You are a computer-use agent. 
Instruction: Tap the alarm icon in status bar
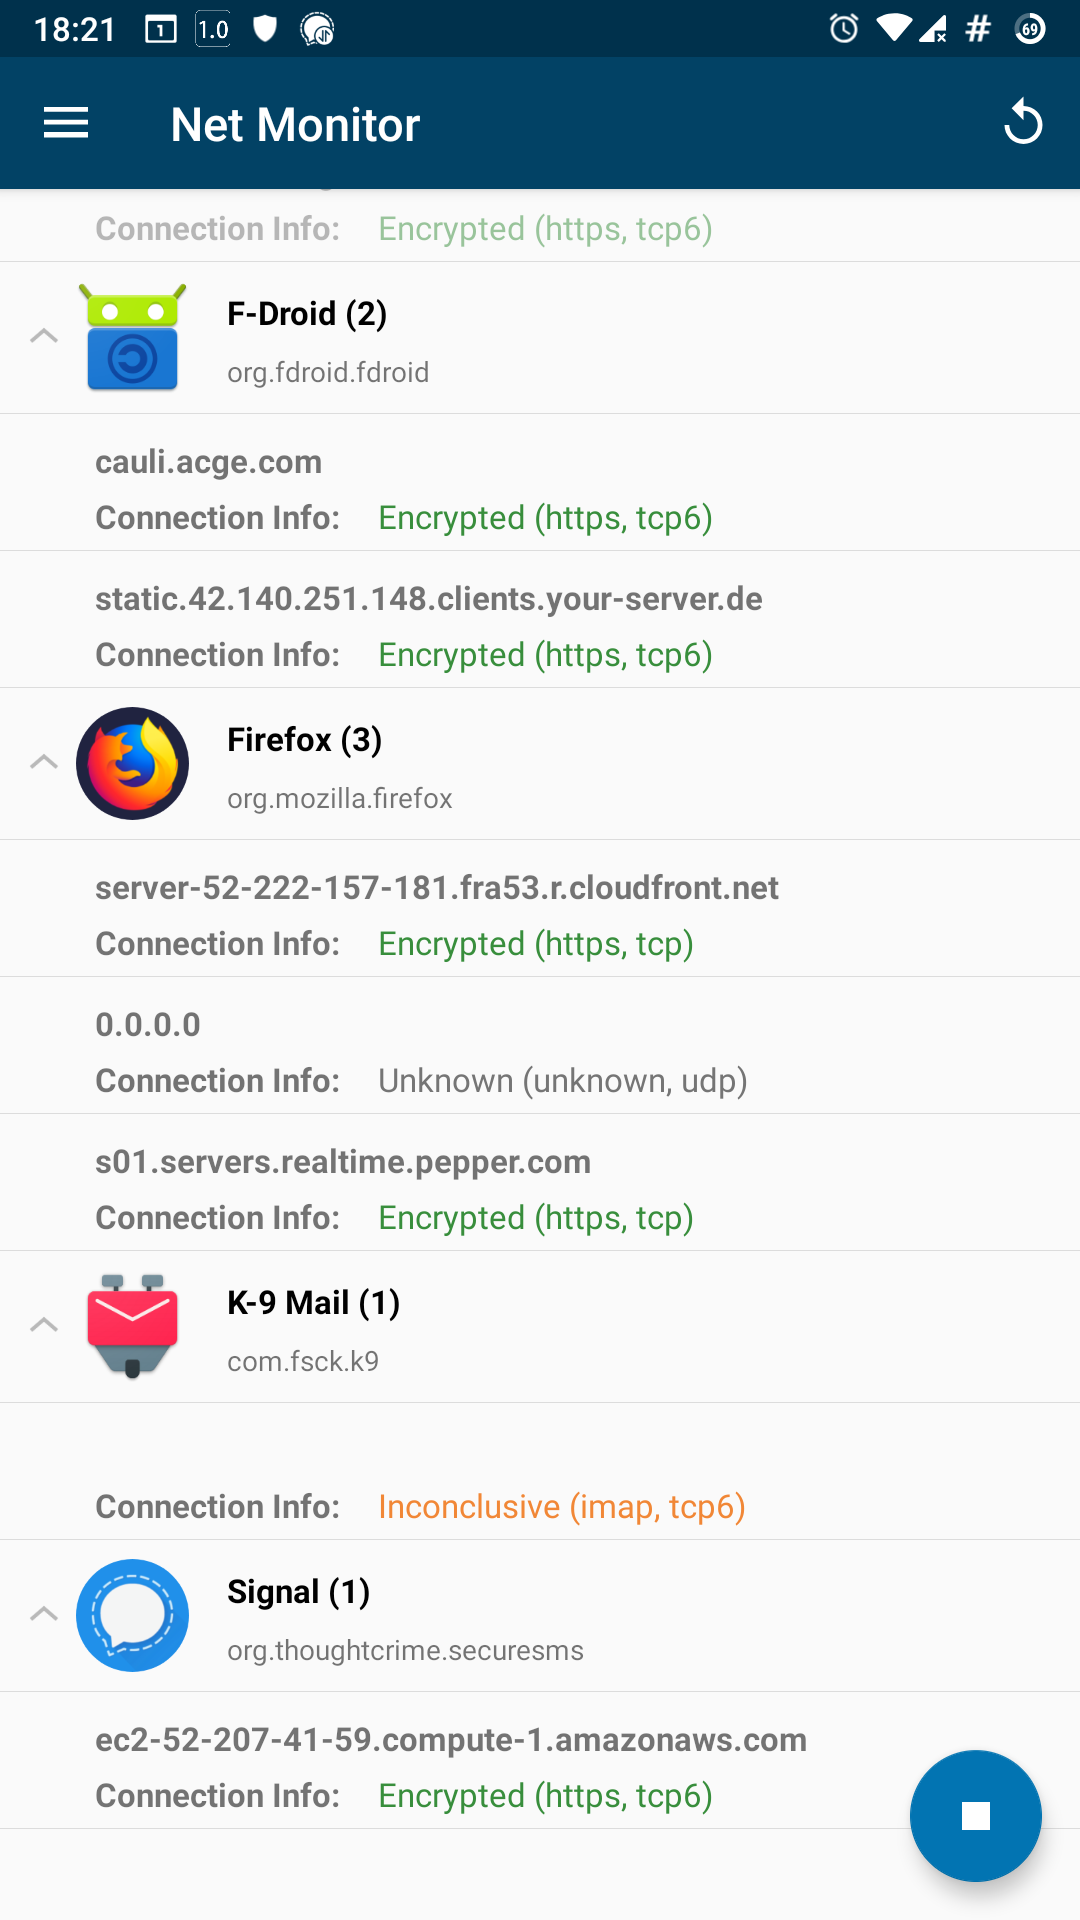(844, 29)
